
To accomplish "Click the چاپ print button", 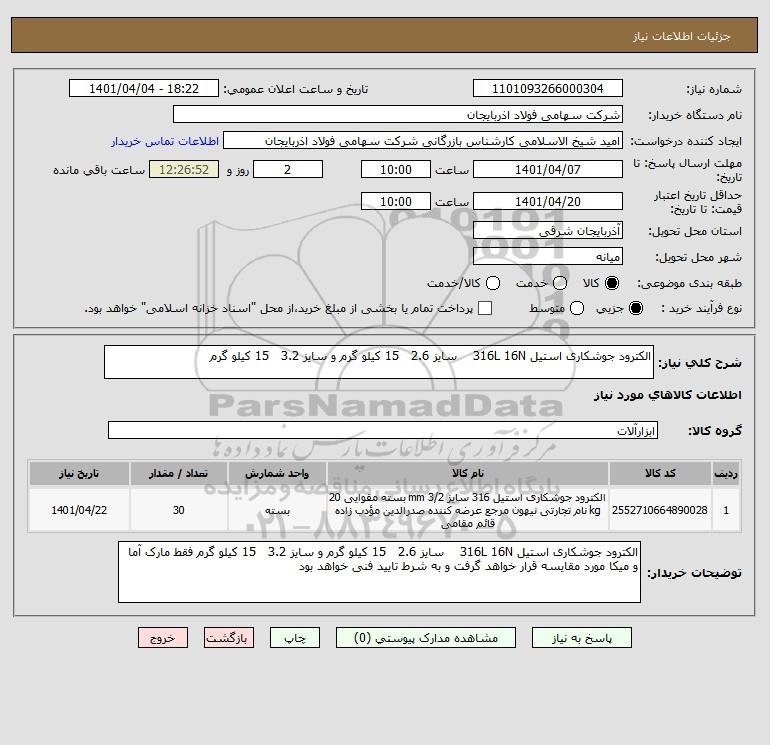I will click(295, 638).
